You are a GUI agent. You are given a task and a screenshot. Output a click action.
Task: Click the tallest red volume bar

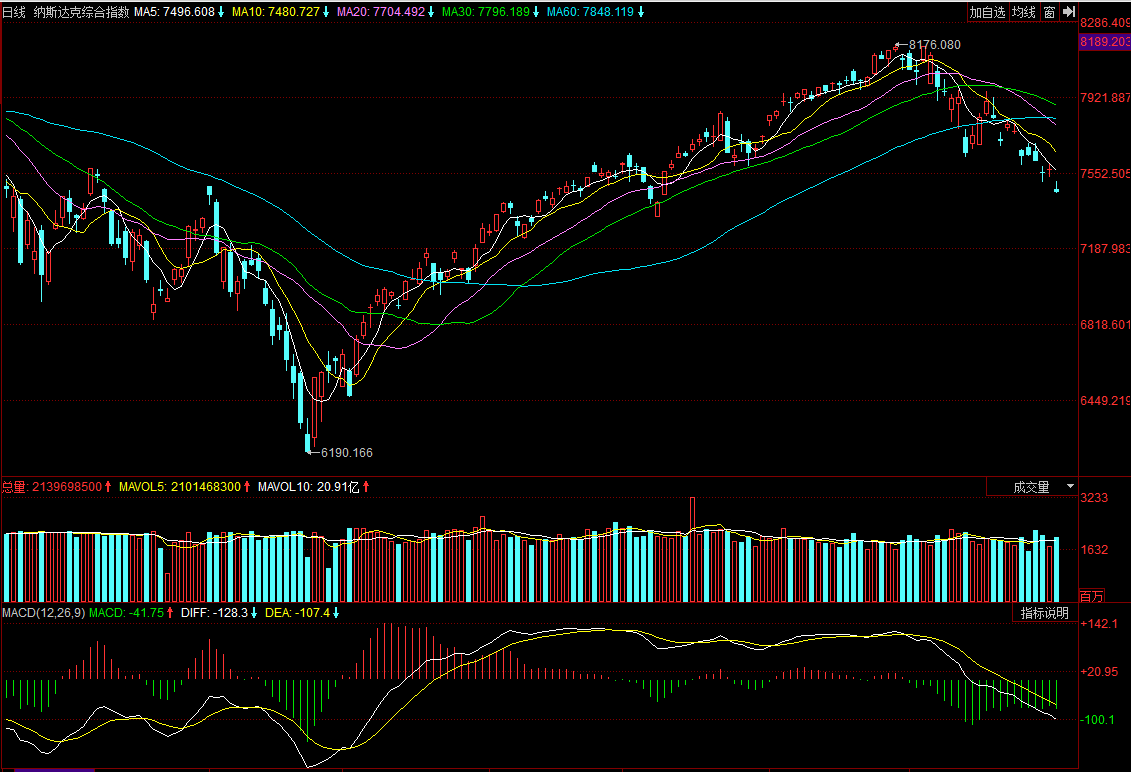[692, 549]
